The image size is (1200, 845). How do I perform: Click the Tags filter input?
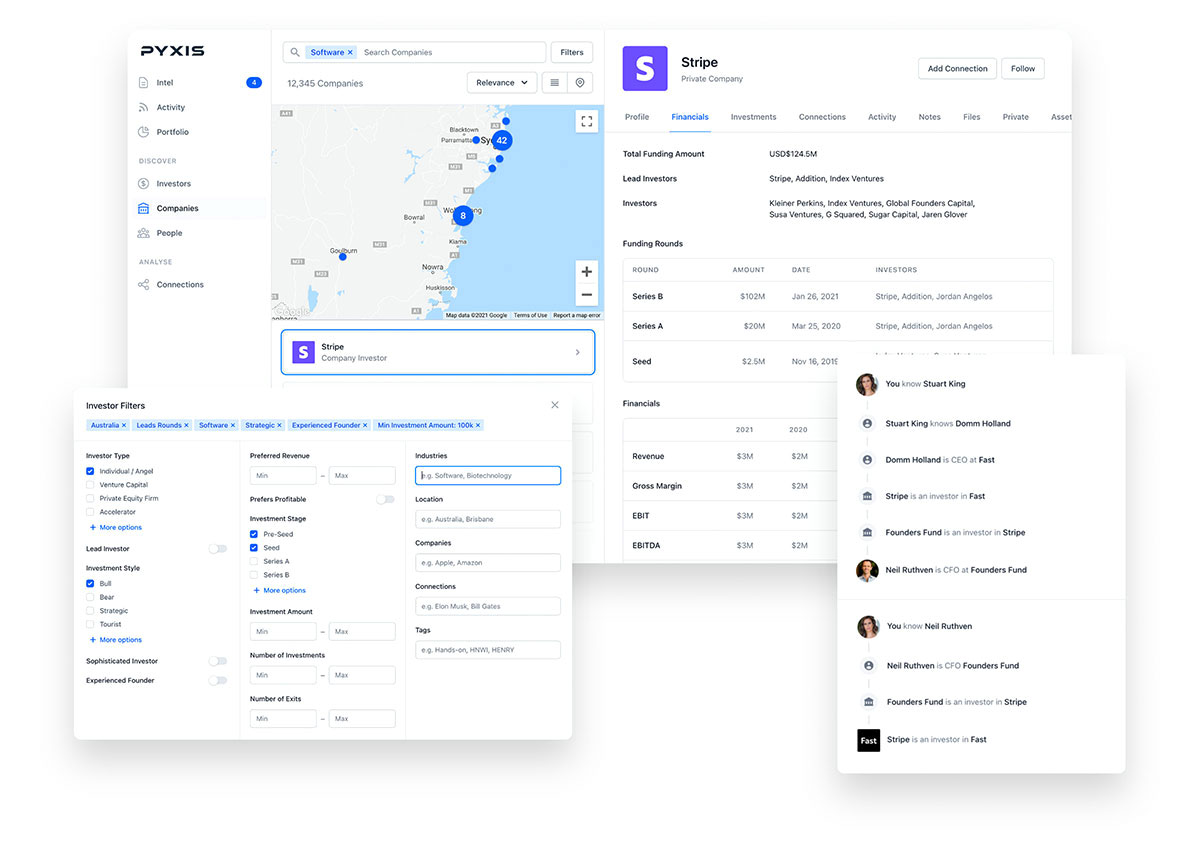(488, 650)
